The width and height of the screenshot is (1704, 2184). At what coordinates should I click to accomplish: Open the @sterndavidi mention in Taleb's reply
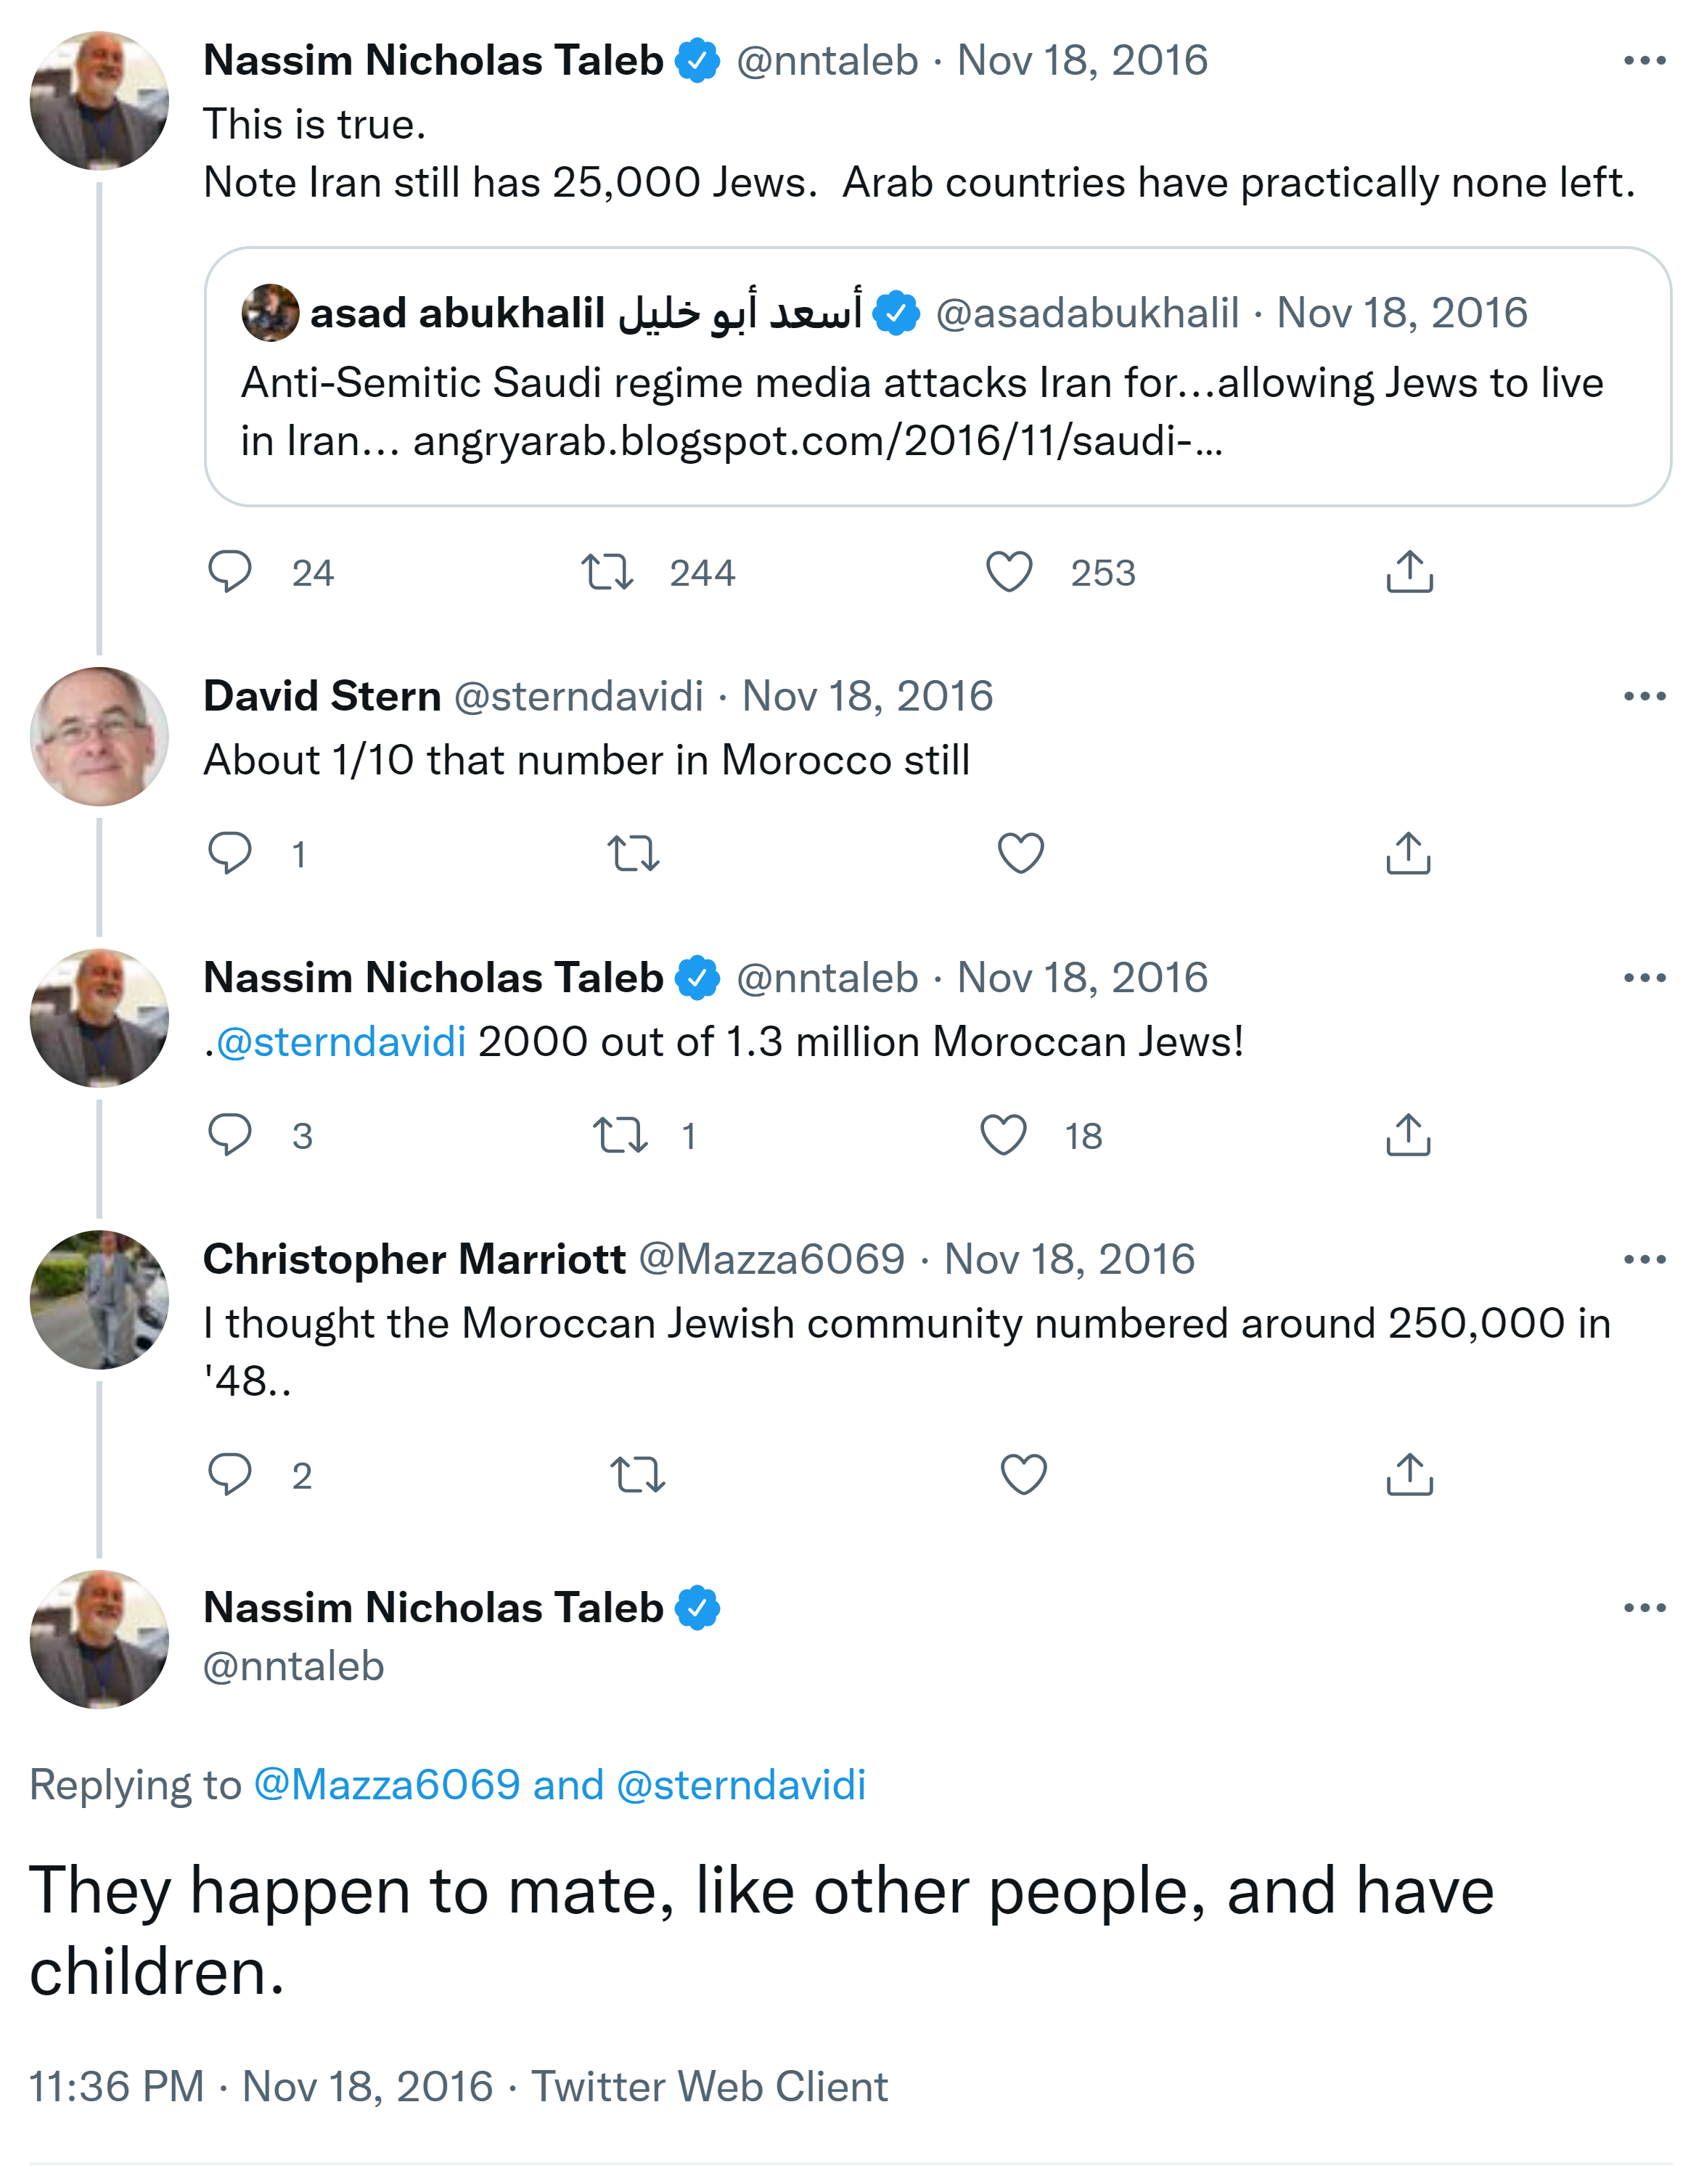pyautogui.click(x=341, y=1042)
